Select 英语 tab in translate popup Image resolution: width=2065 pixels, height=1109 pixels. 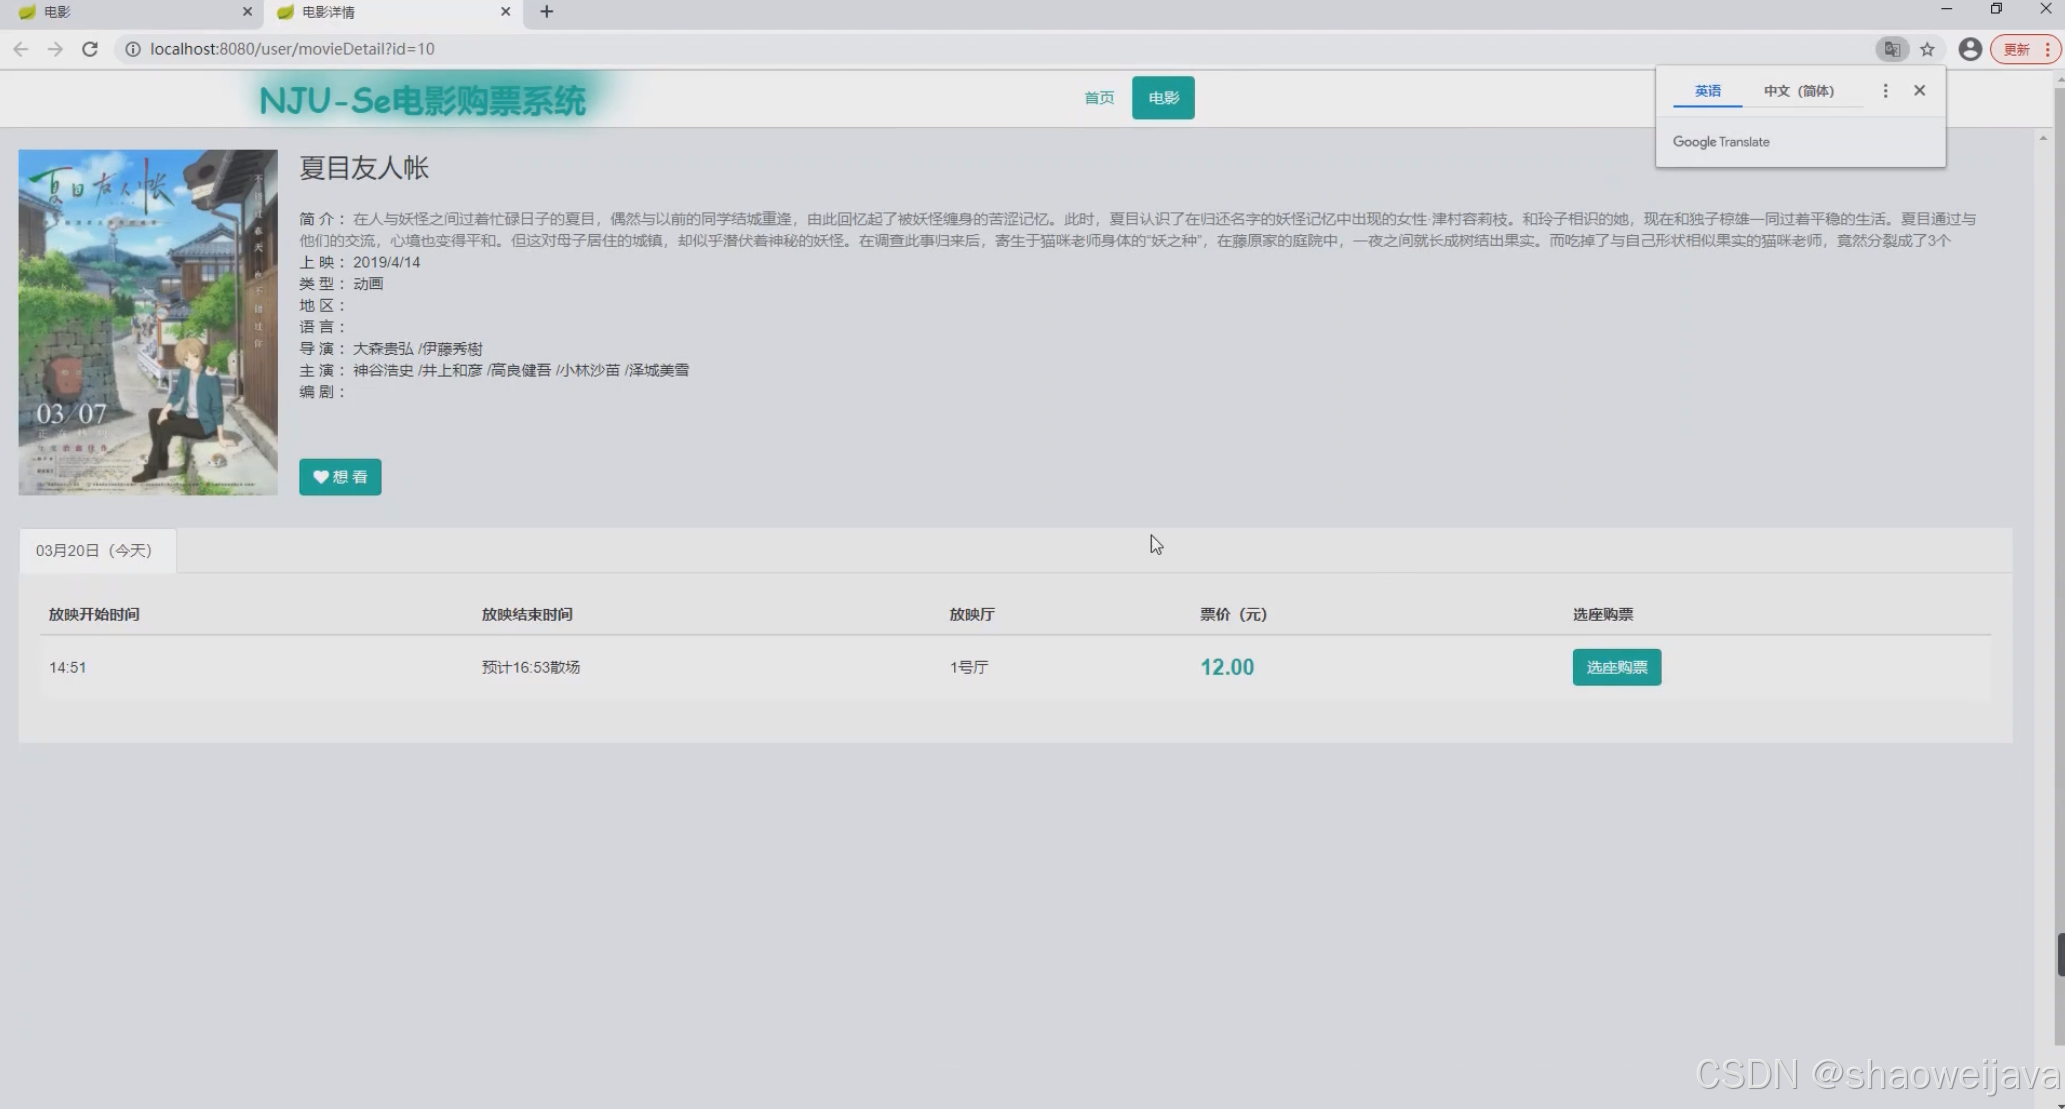click(x=1707, y=91)
